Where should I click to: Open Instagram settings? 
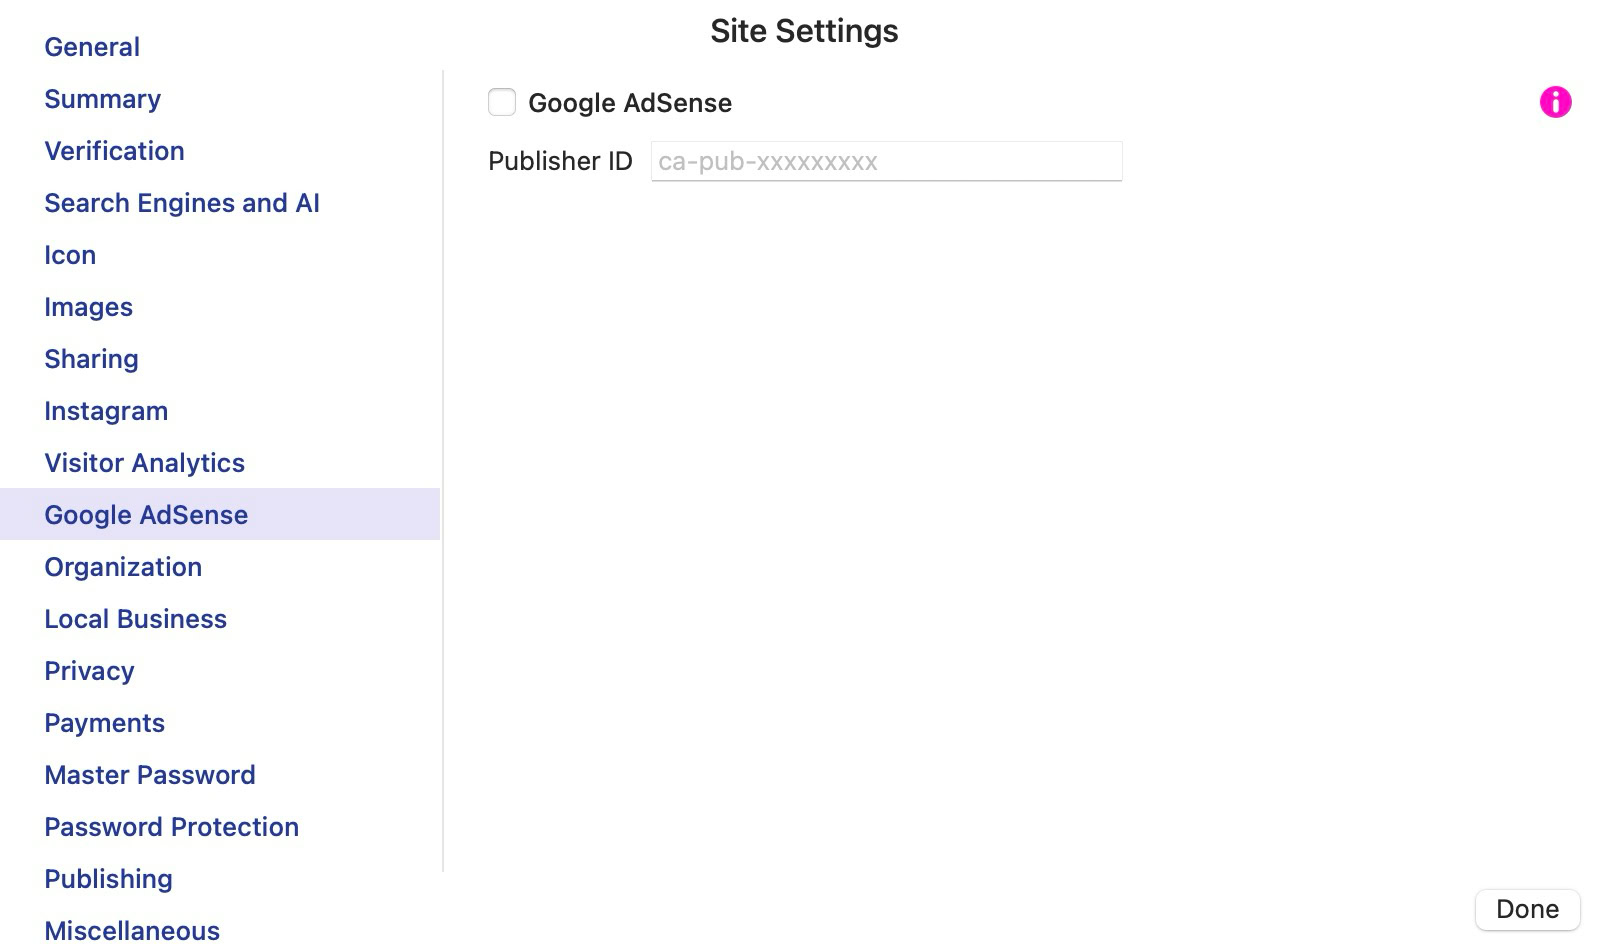(x=106, y=411)
